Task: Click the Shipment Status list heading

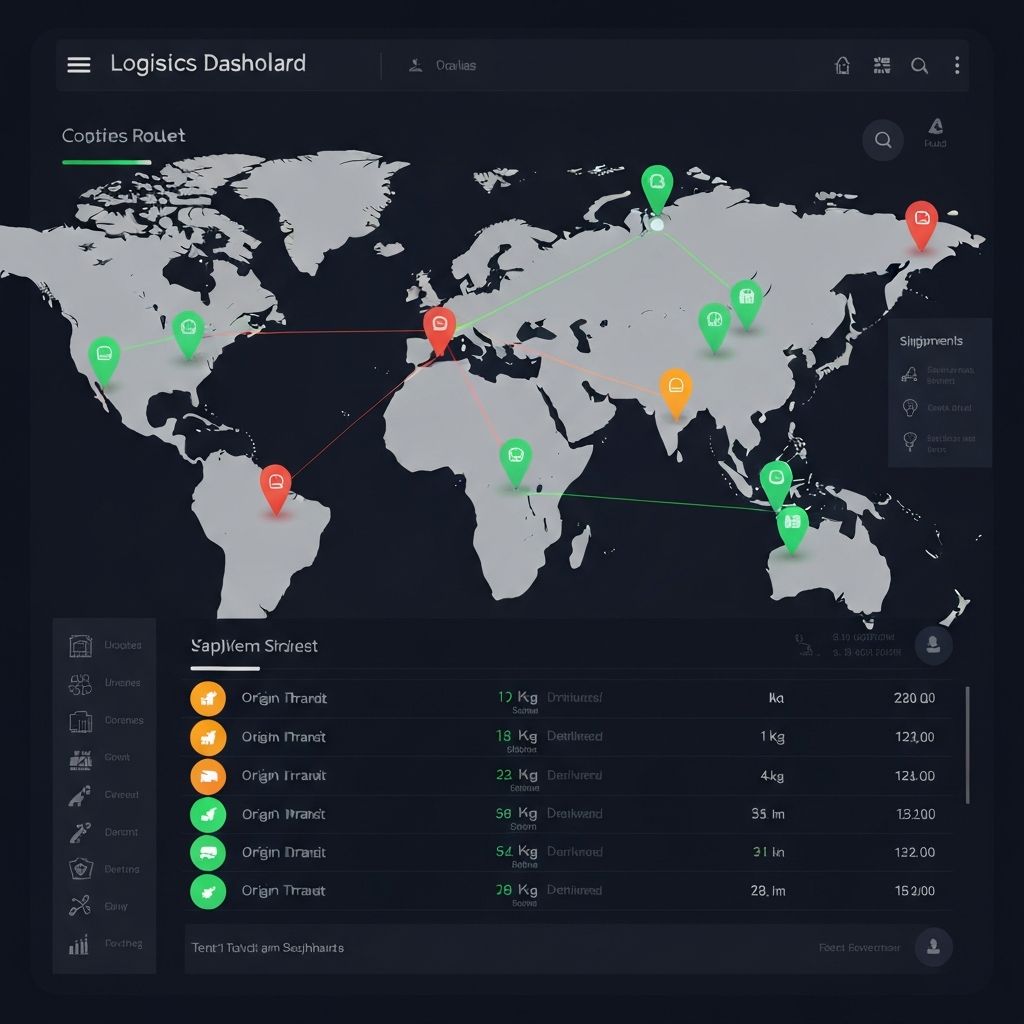Action: coord(253,645)
